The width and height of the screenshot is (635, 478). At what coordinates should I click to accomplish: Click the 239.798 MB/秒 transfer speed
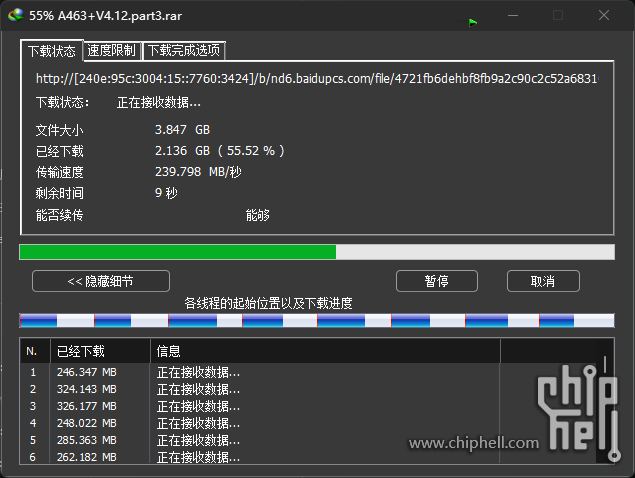(x=198, y=172)
